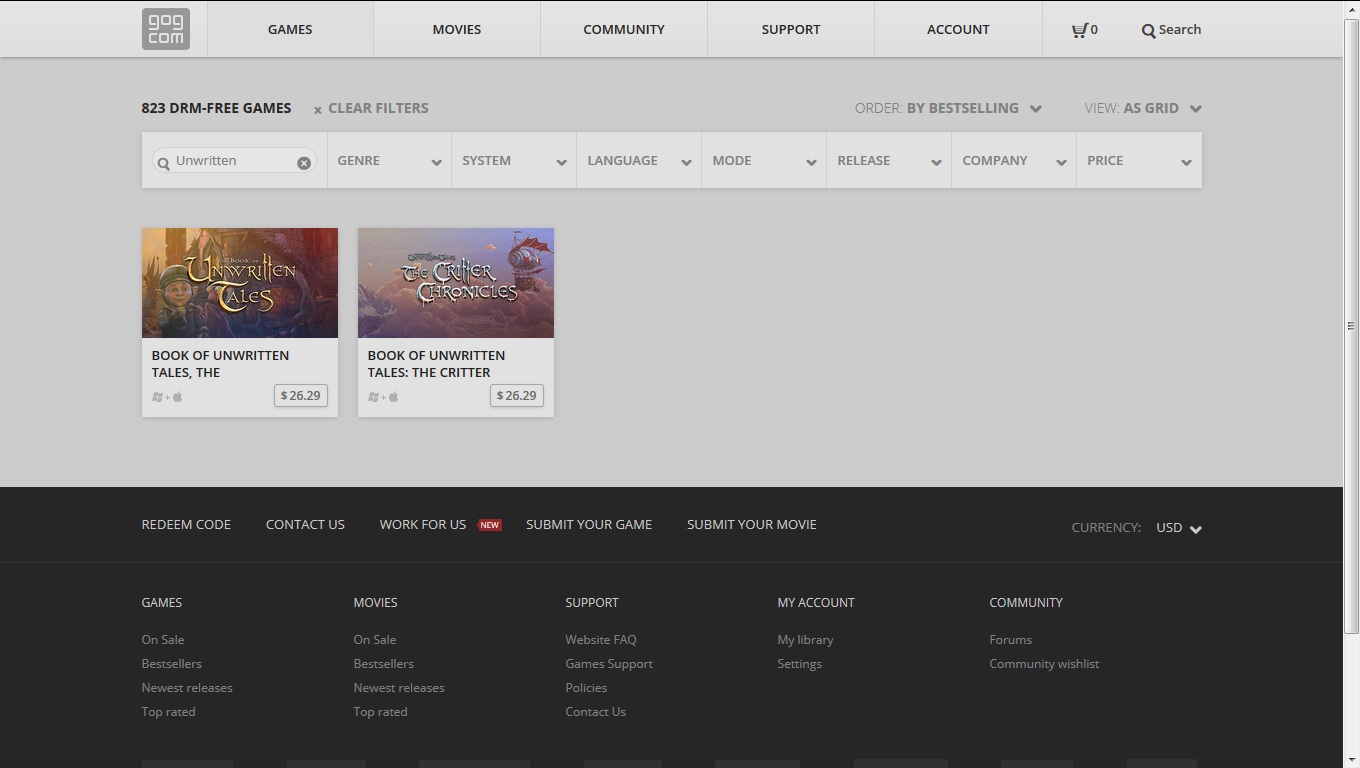This screenshot has width=1360, height=768.
Task: Click the SUPPORT footer column heading
Action: click(592, 603)
